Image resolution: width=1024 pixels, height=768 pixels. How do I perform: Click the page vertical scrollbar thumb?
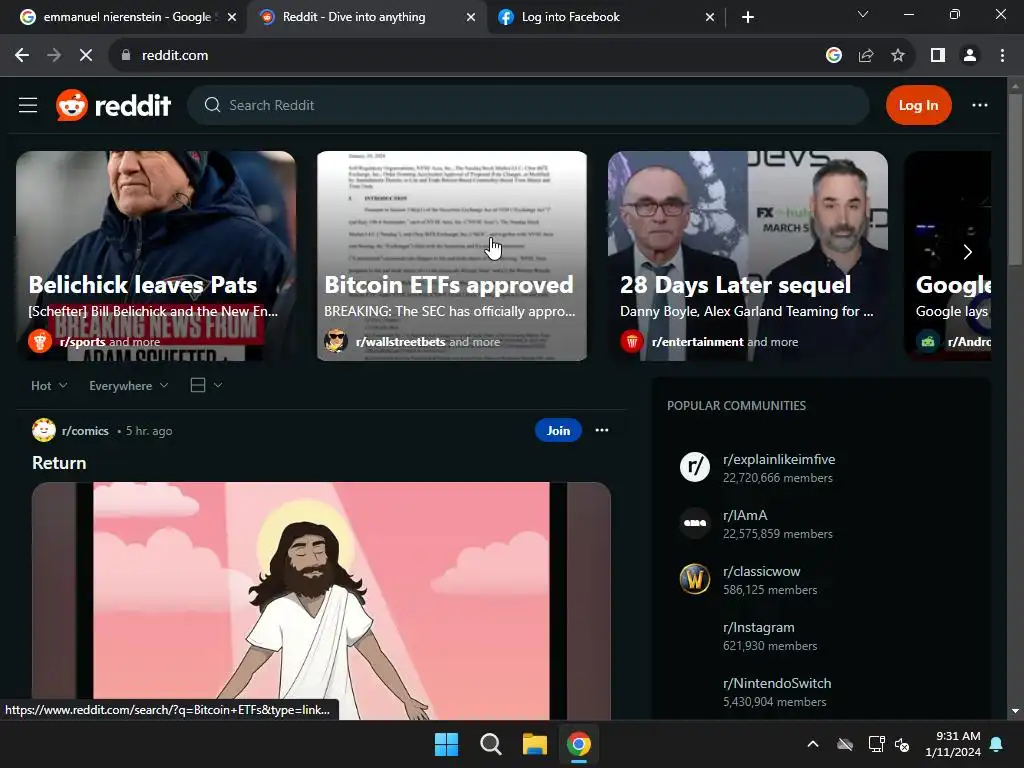click(x=1014, y=180)
